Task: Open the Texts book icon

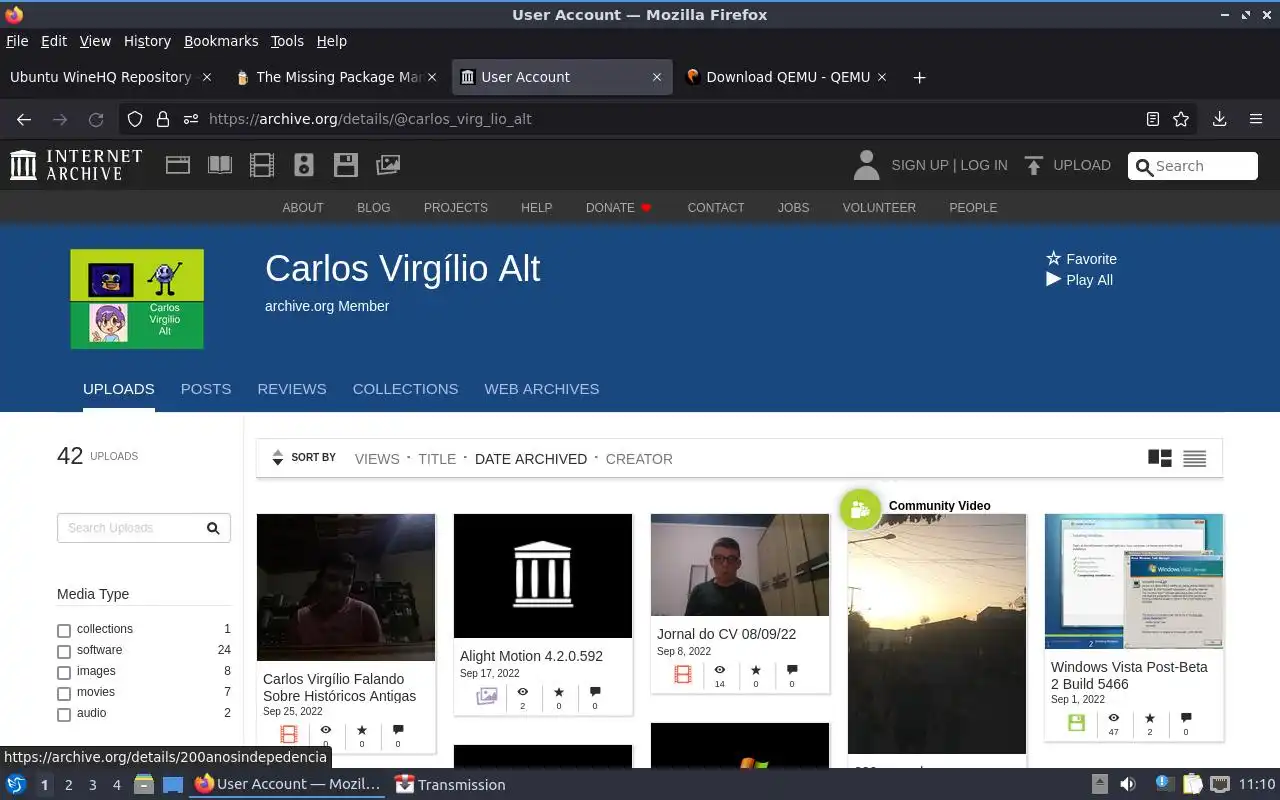Action: pyautogui.click(x=220, y=165)
